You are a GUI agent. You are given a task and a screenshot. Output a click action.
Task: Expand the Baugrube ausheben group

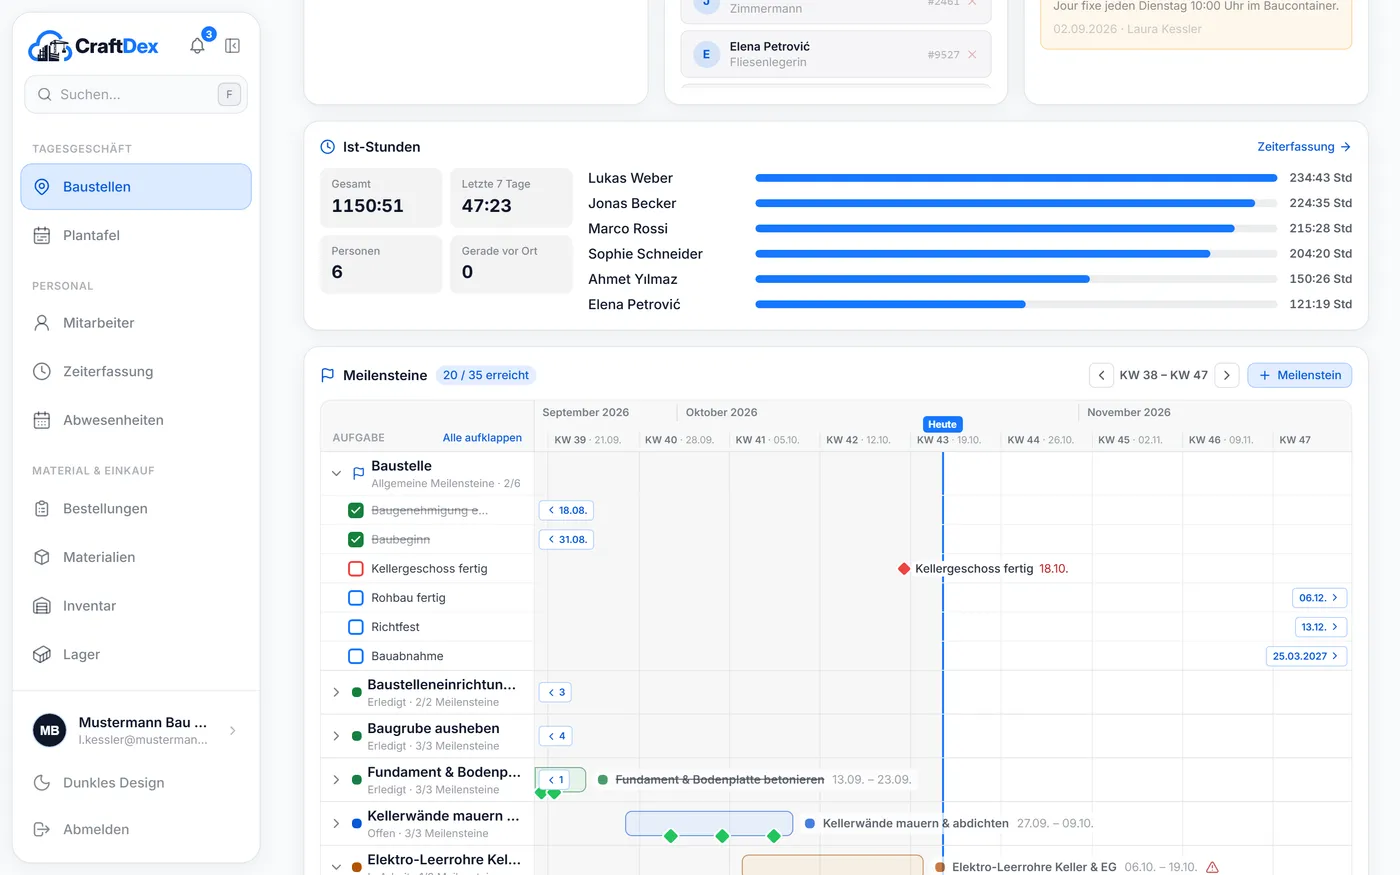click(x=336, y=736)
